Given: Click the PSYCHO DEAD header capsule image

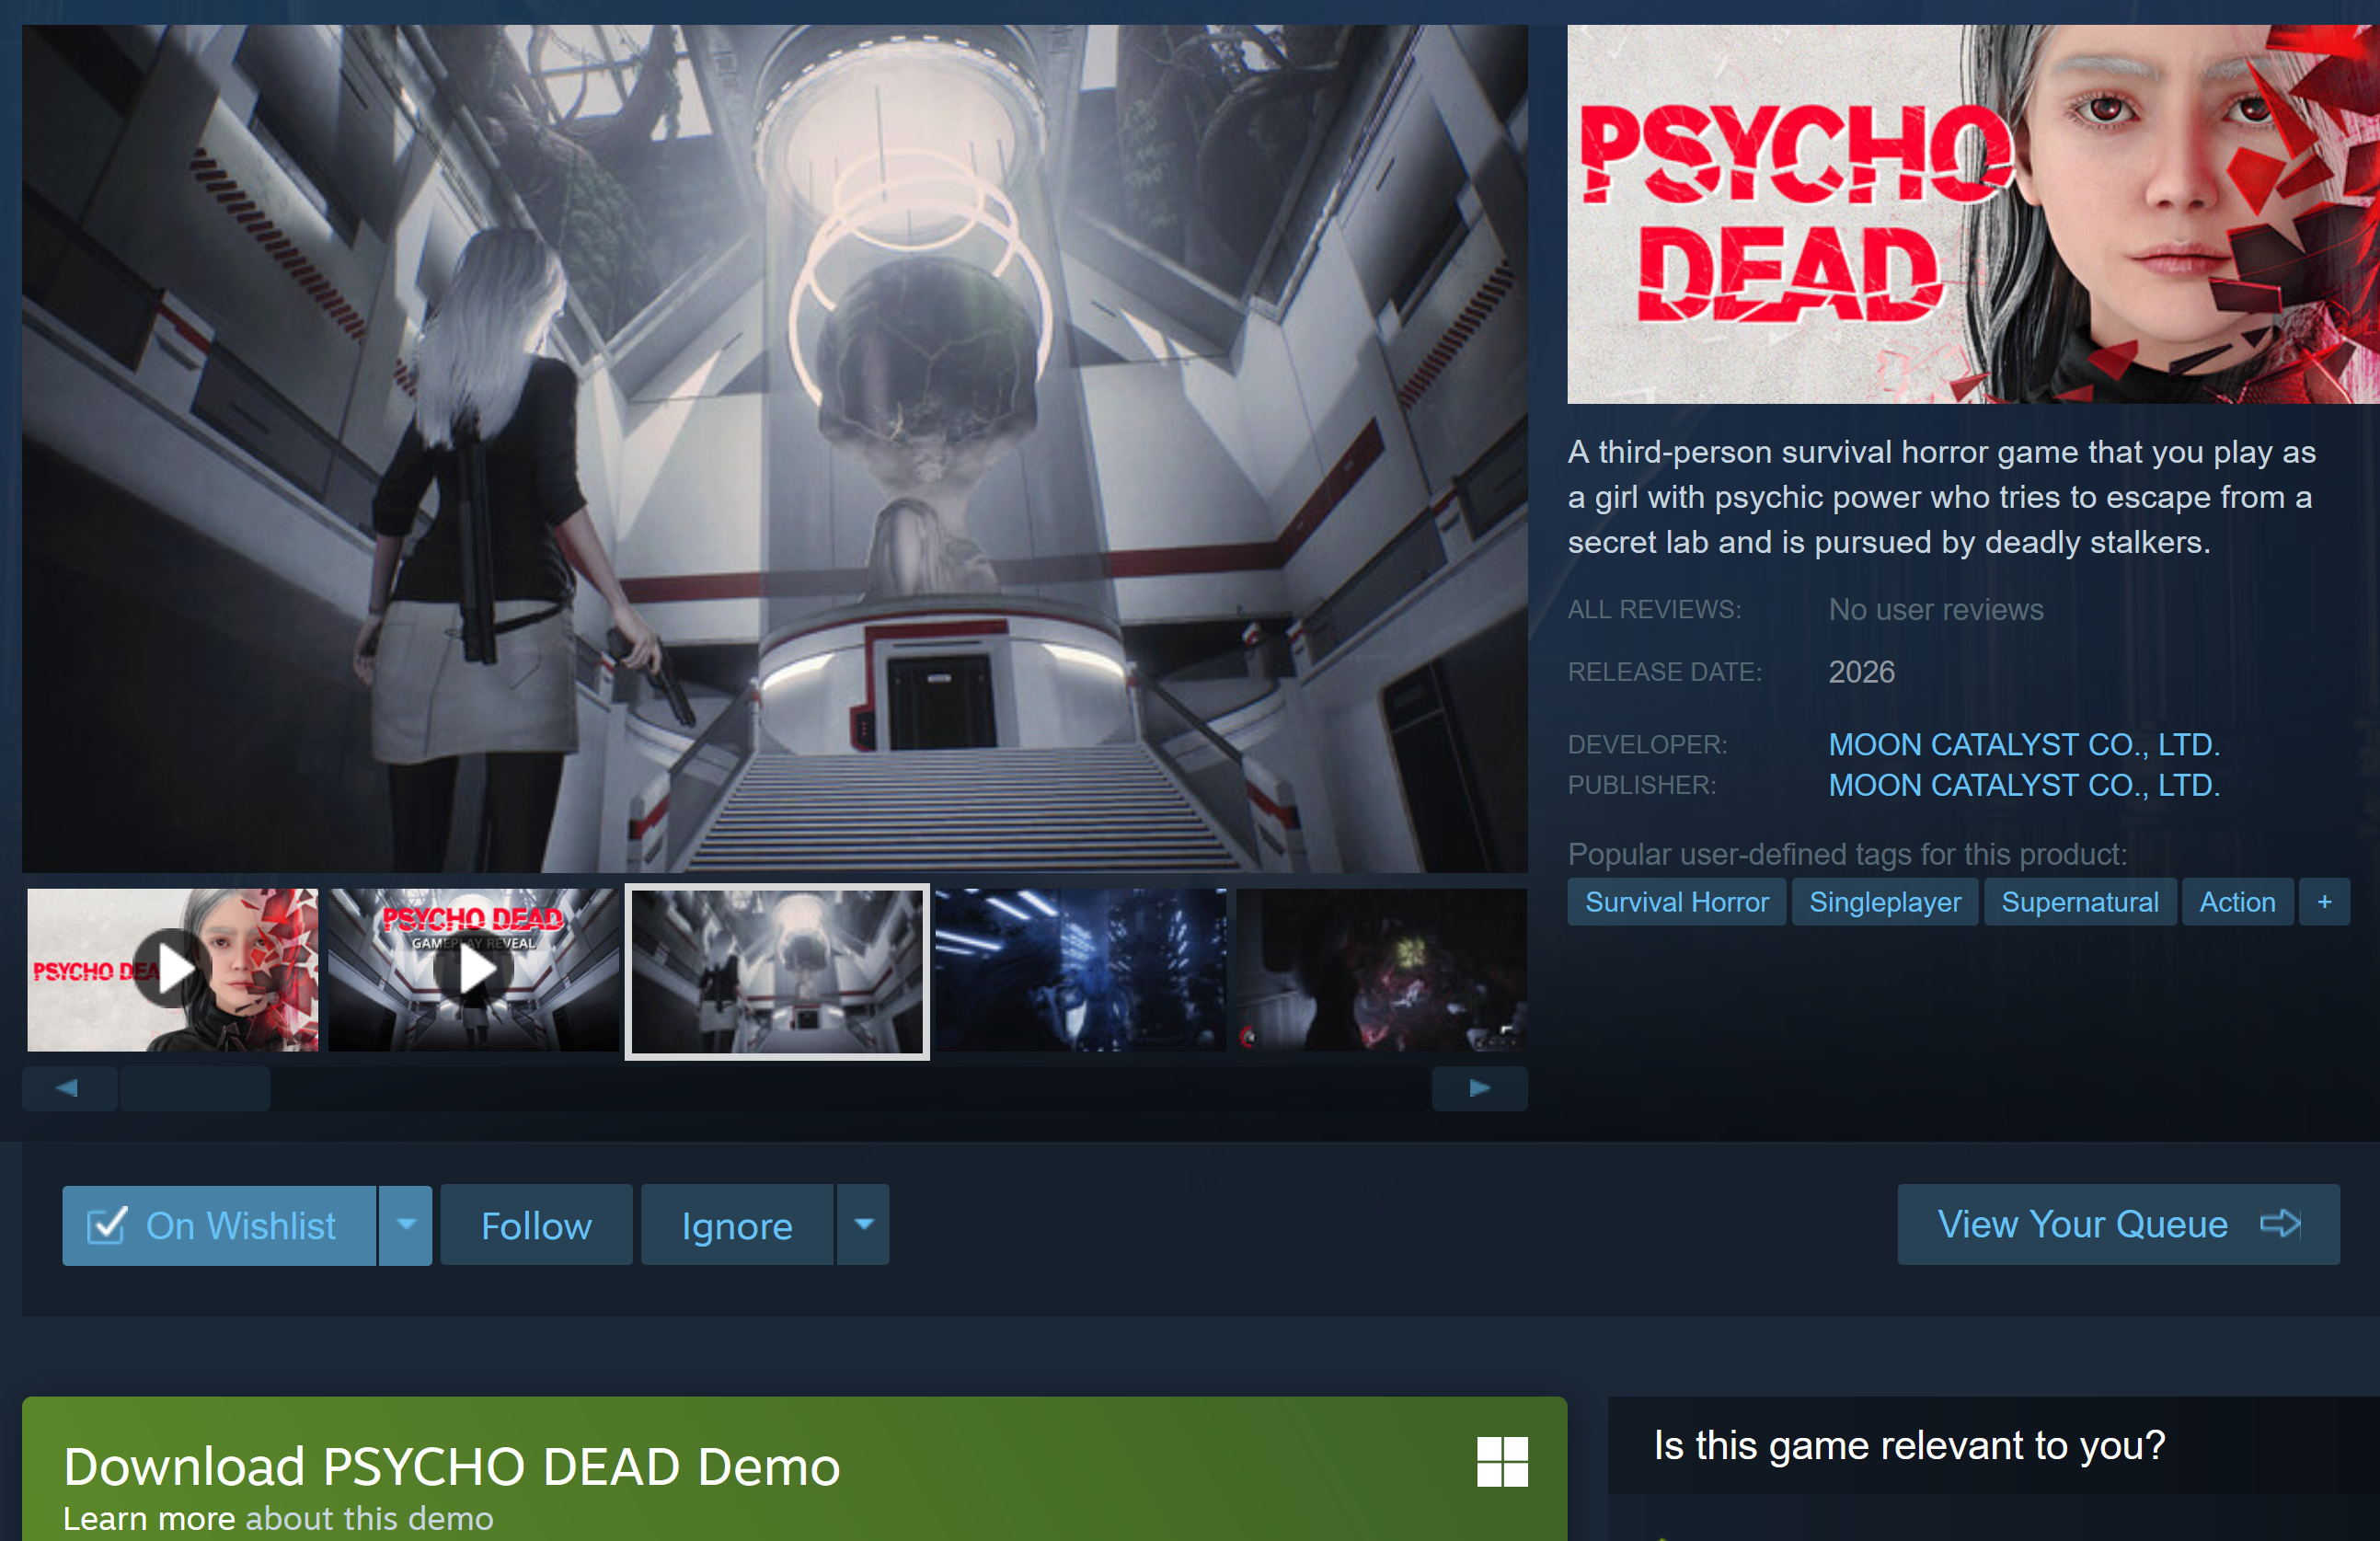Looking at the screenshot, I should [x=1972, y=214].
